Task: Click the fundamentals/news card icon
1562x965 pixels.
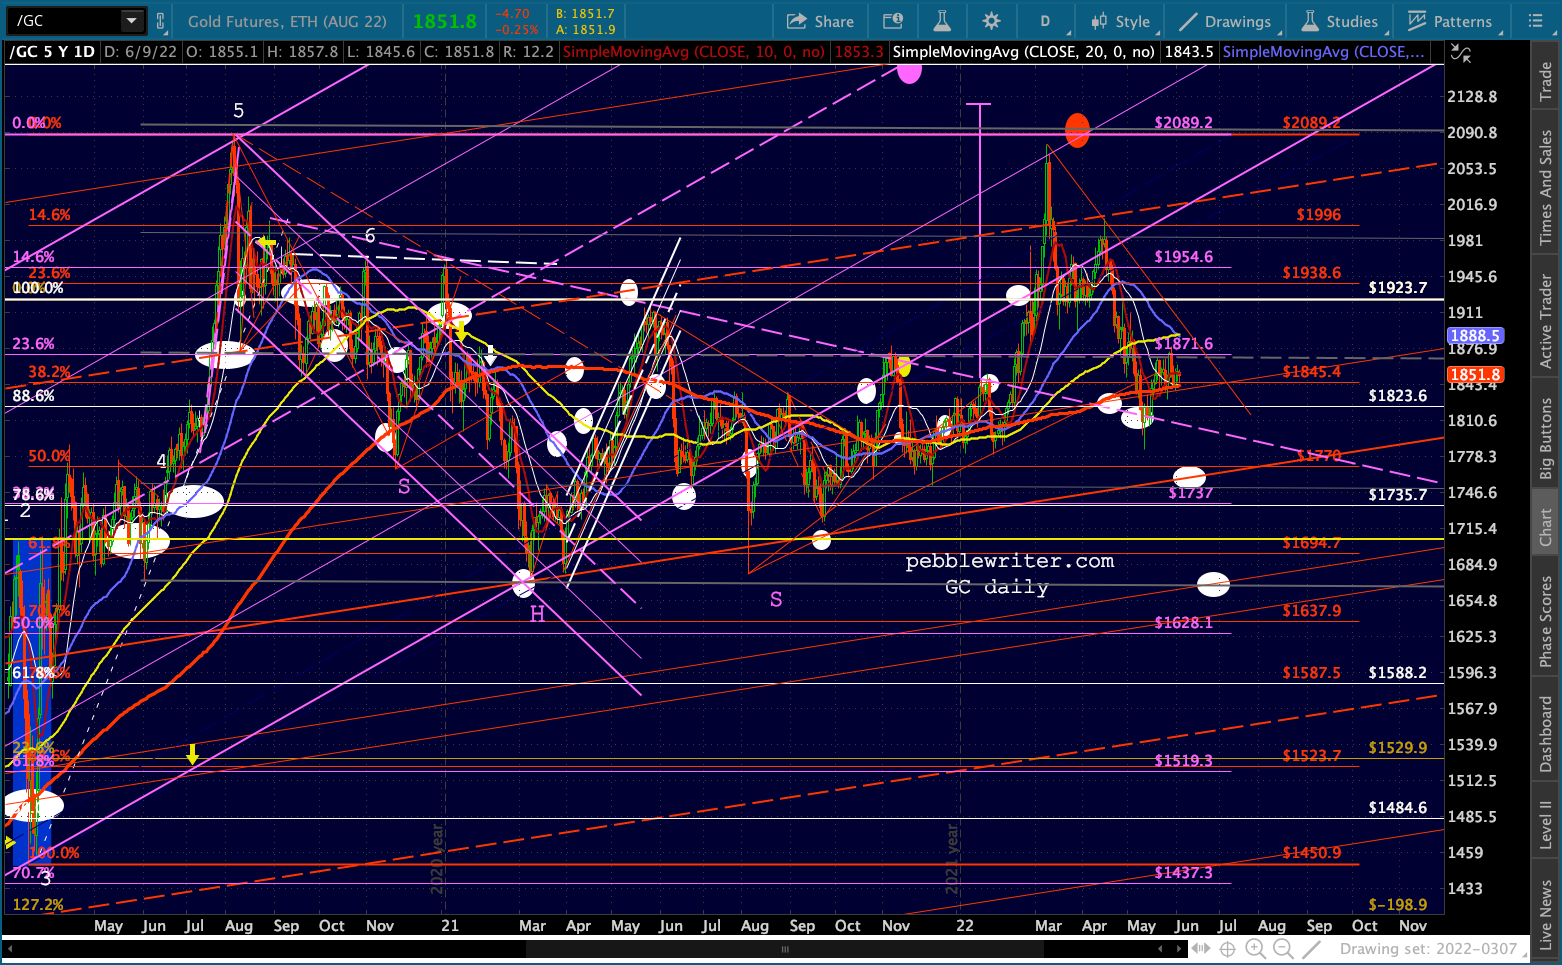Action: tap(893, 21)
